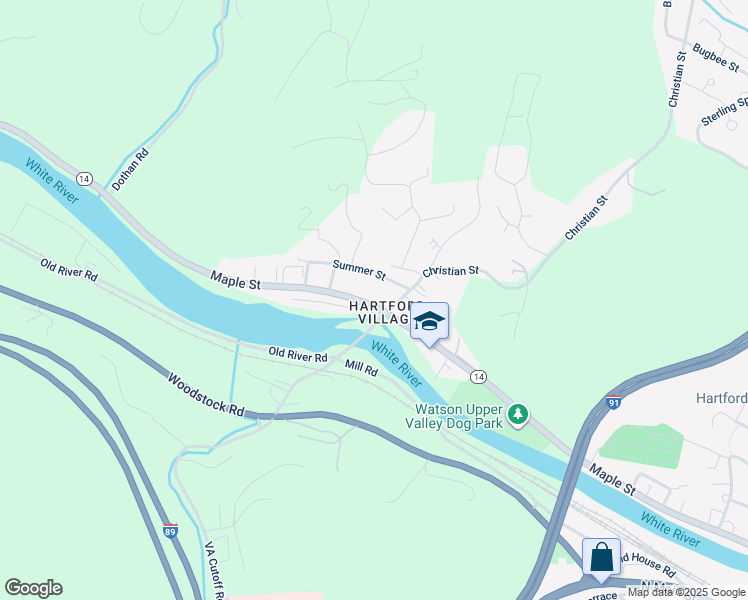Click the Route 14 shield near dog park

coord(478,377)
